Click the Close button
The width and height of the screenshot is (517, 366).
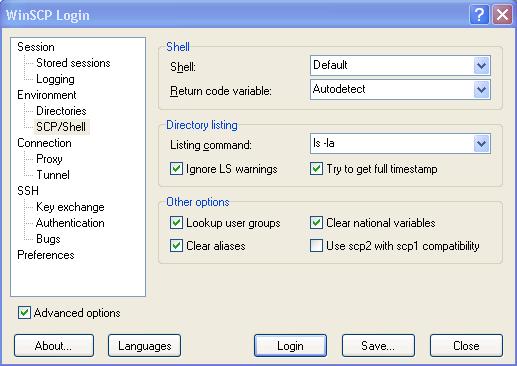(x=466, y=346)
